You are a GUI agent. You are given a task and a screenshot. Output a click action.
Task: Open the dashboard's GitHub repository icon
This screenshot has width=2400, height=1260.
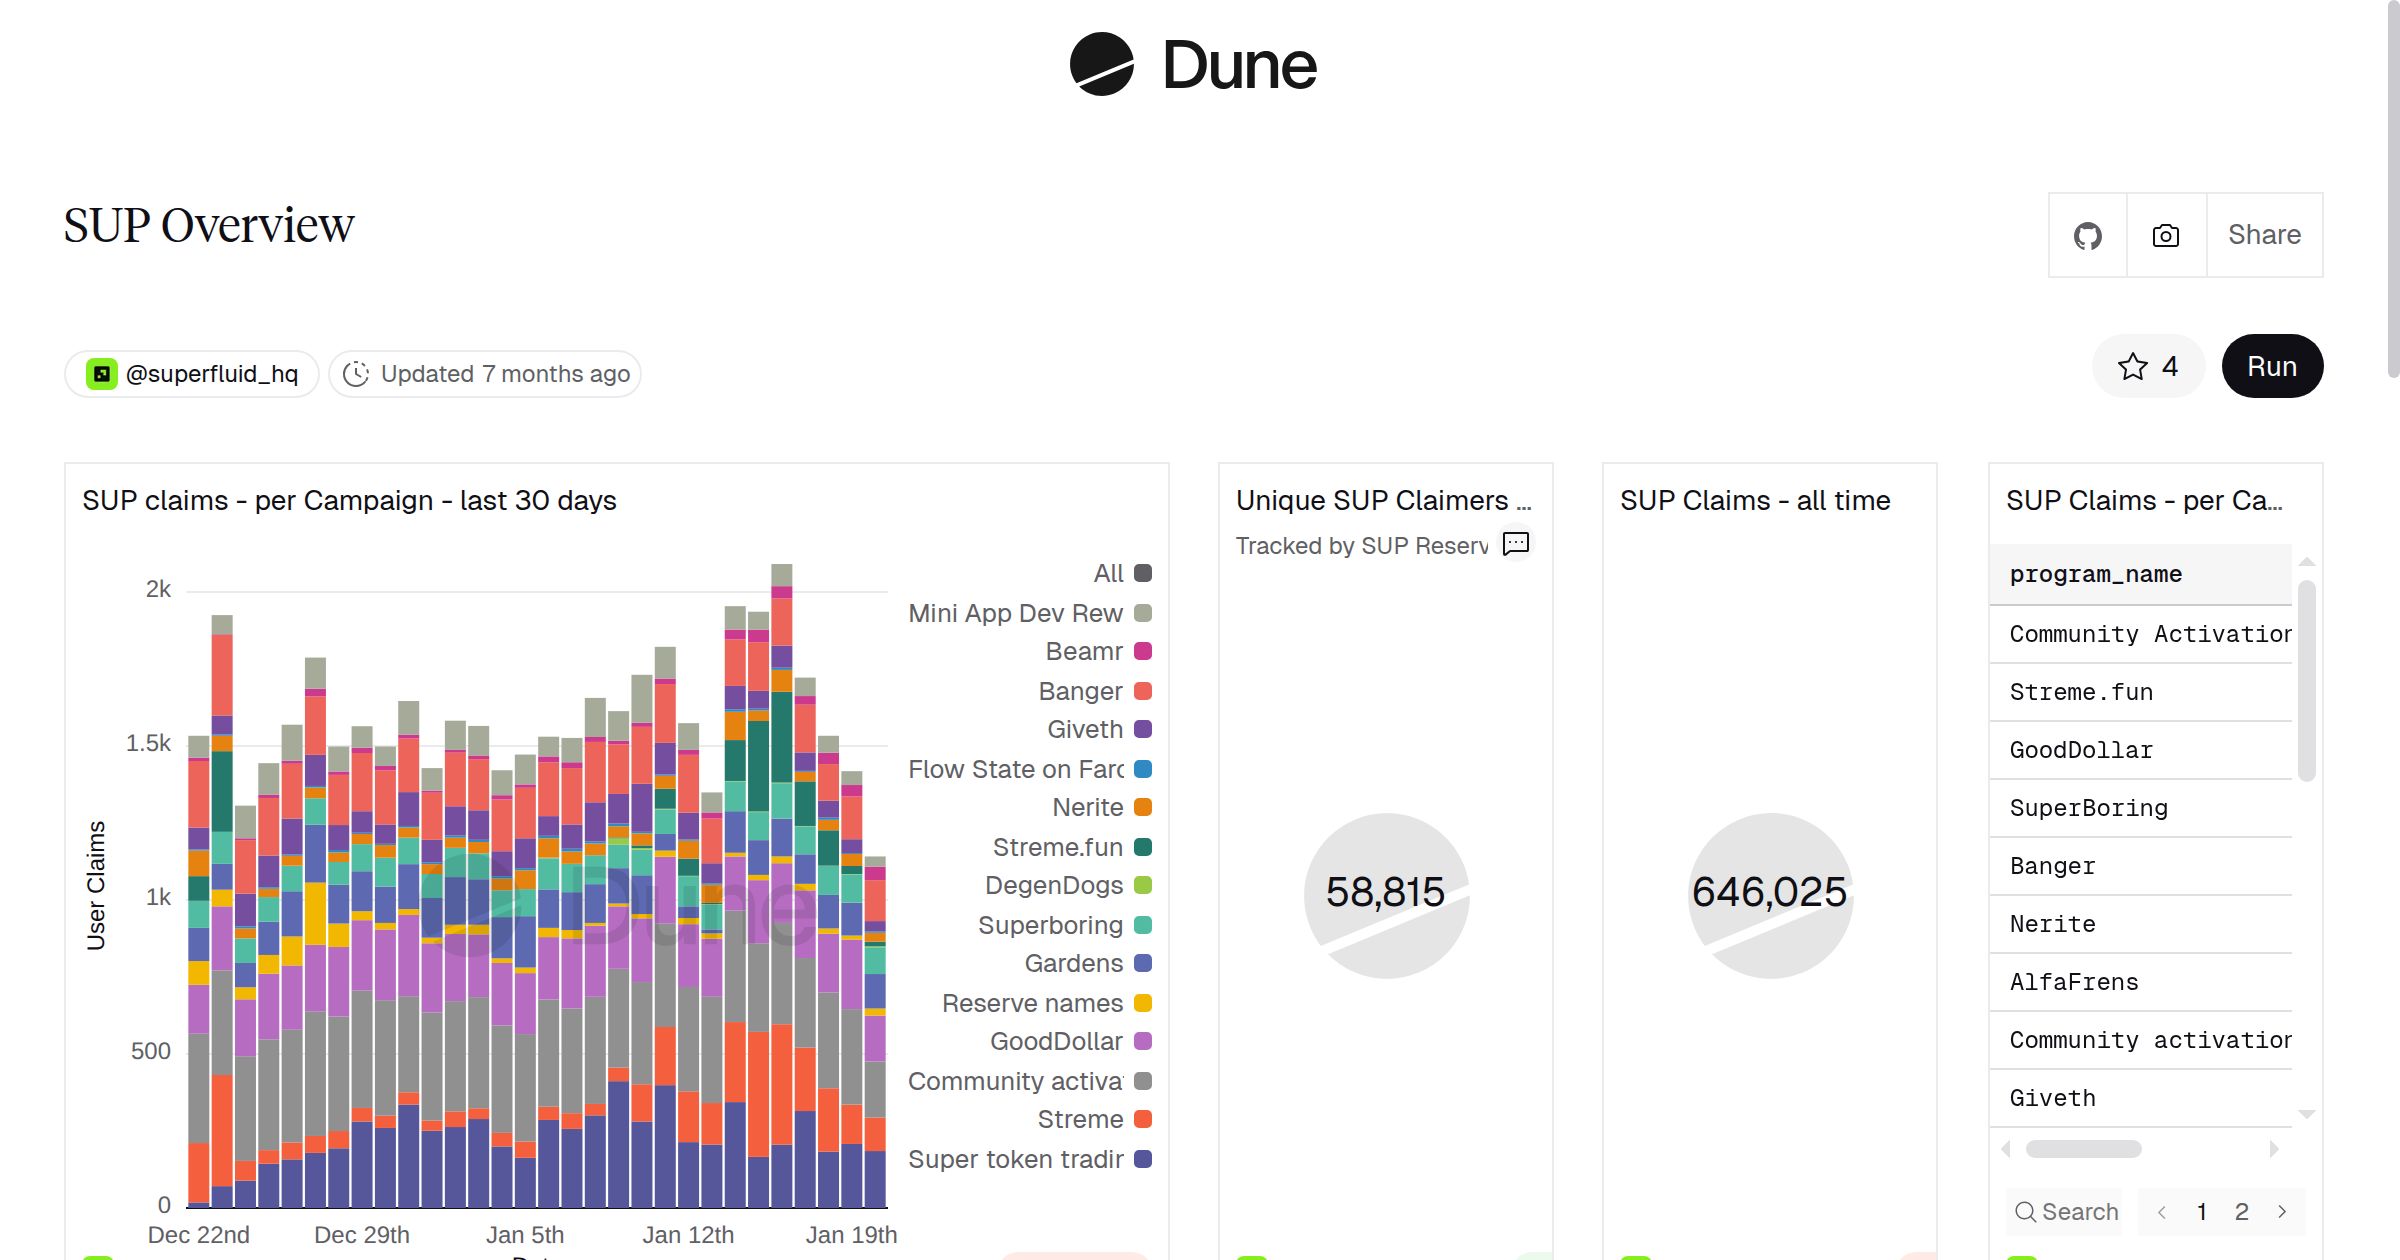tap(2087, 235)
